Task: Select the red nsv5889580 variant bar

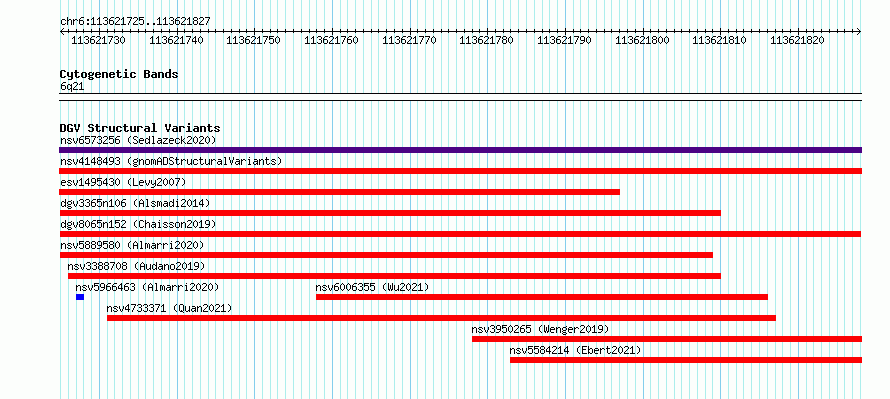Action: coord(386,255)
